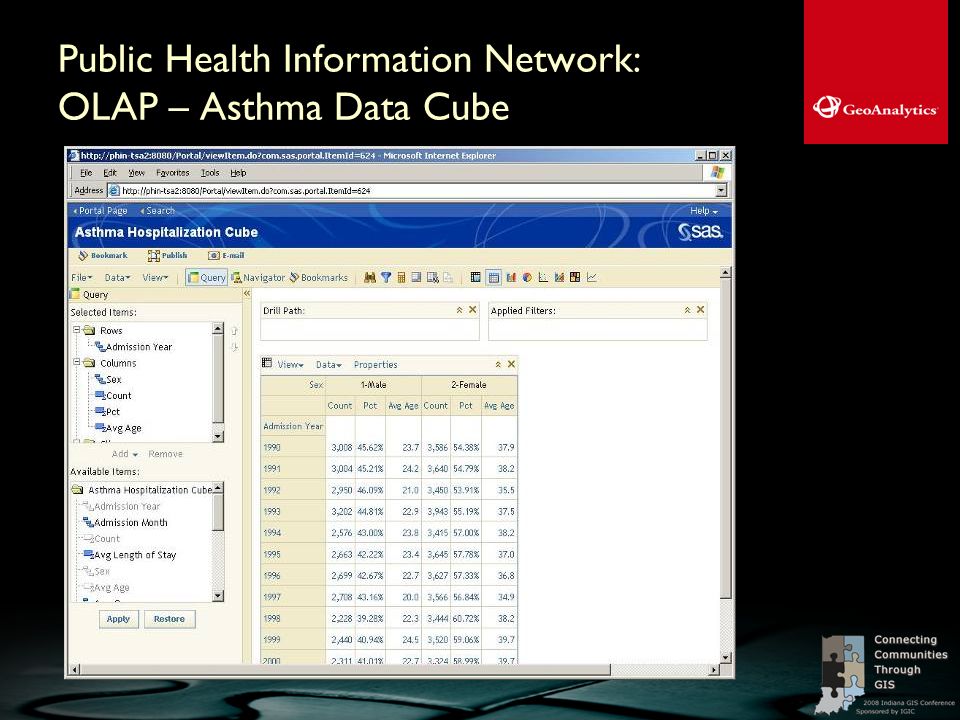960x720 pixels.
Task: Click the E-mail button
Action: click(225, 255)
